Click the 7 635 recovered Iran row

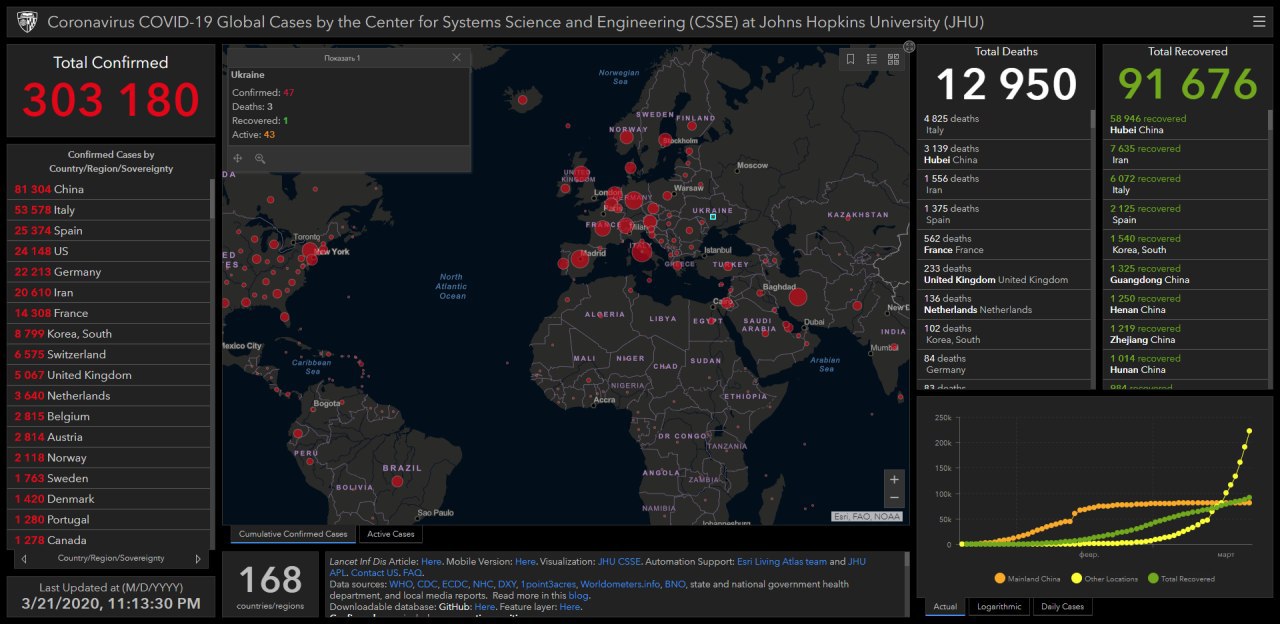click(x=1186, y=154)
